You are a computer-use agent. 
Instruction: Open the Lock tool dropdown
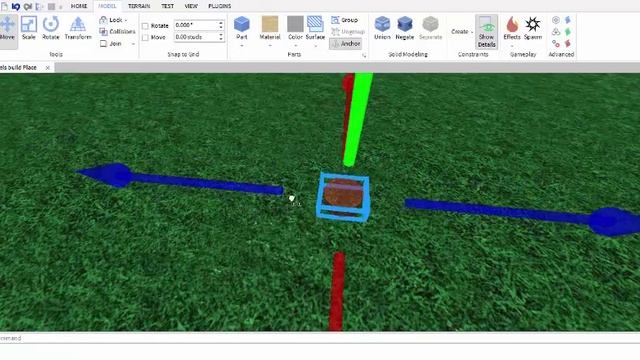113,20
